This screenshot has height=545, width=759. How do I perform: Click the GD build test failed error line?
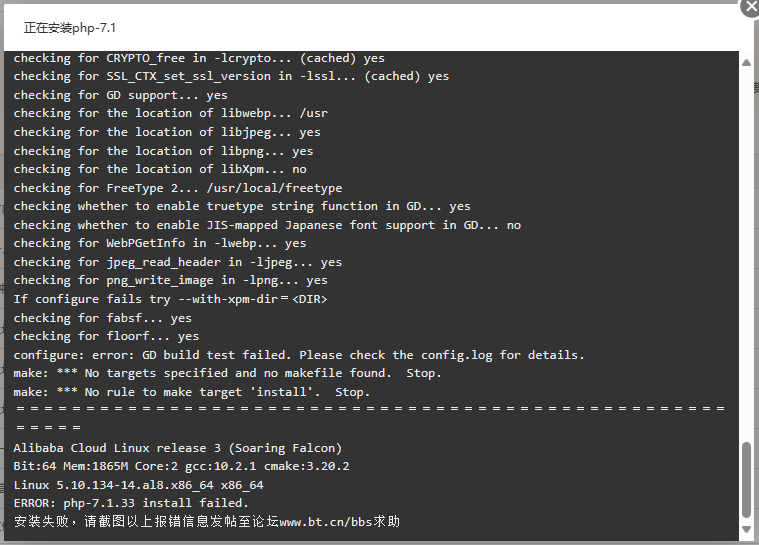point(299,355)
